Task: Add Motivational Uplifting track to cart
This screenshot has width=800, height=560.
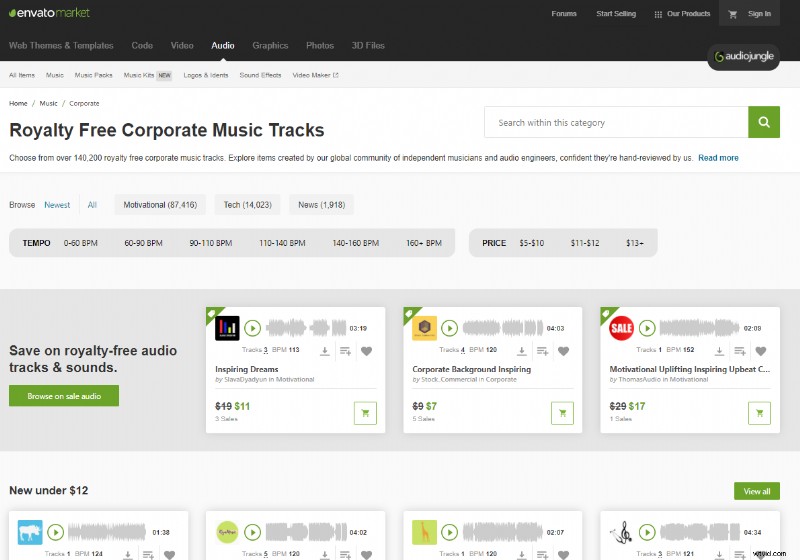Action: [x=759, y=413]
